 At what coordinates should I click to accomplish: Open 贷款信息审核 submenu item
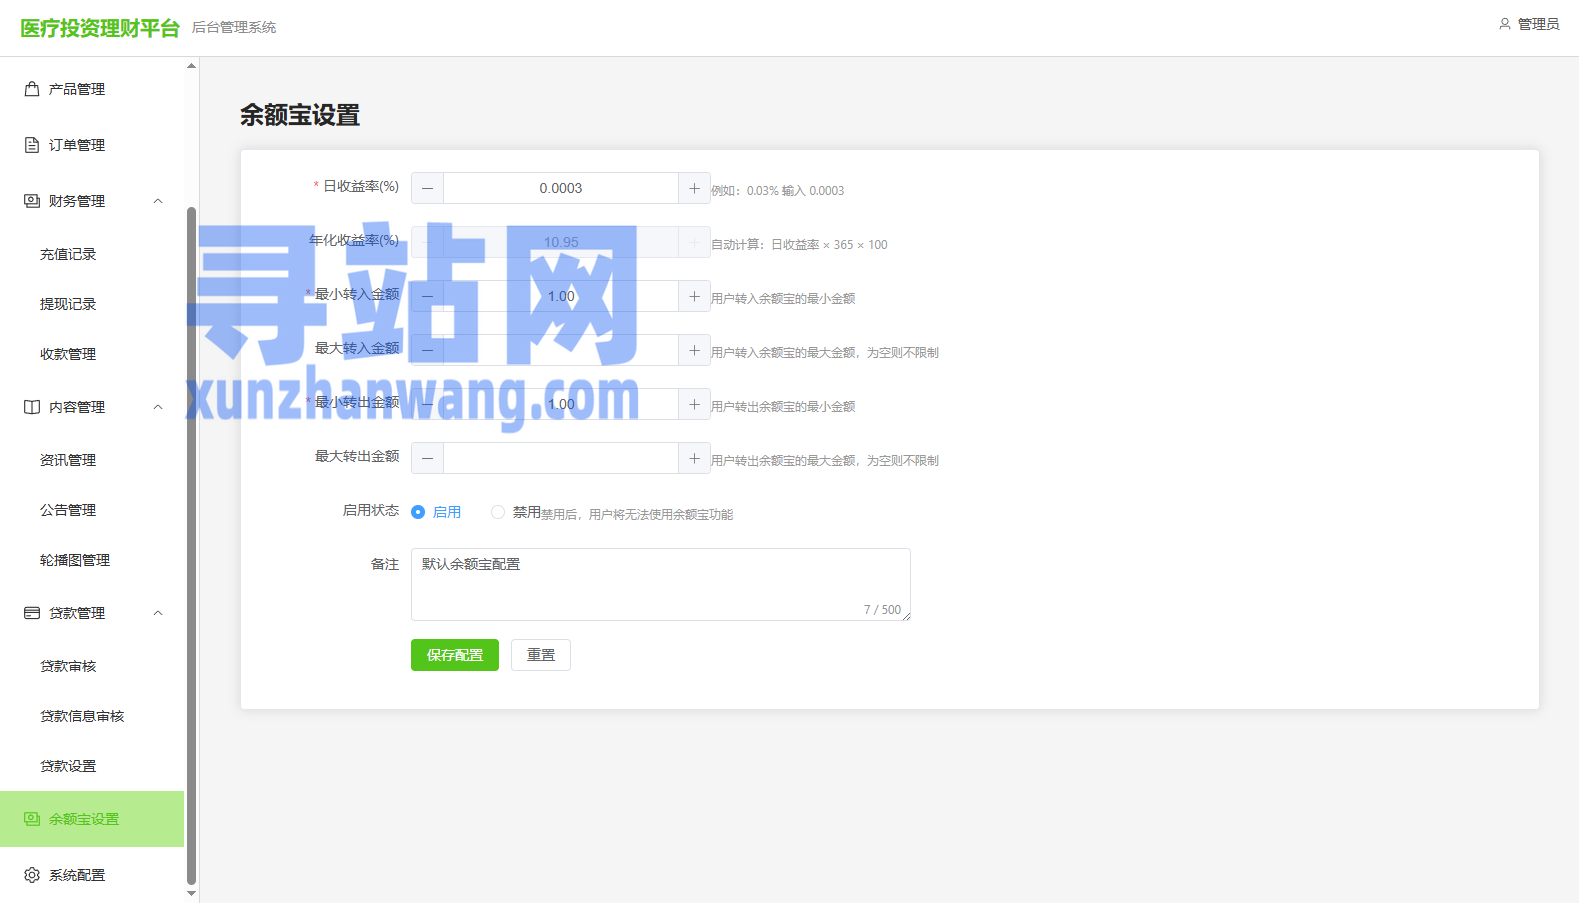pos(92,716)
